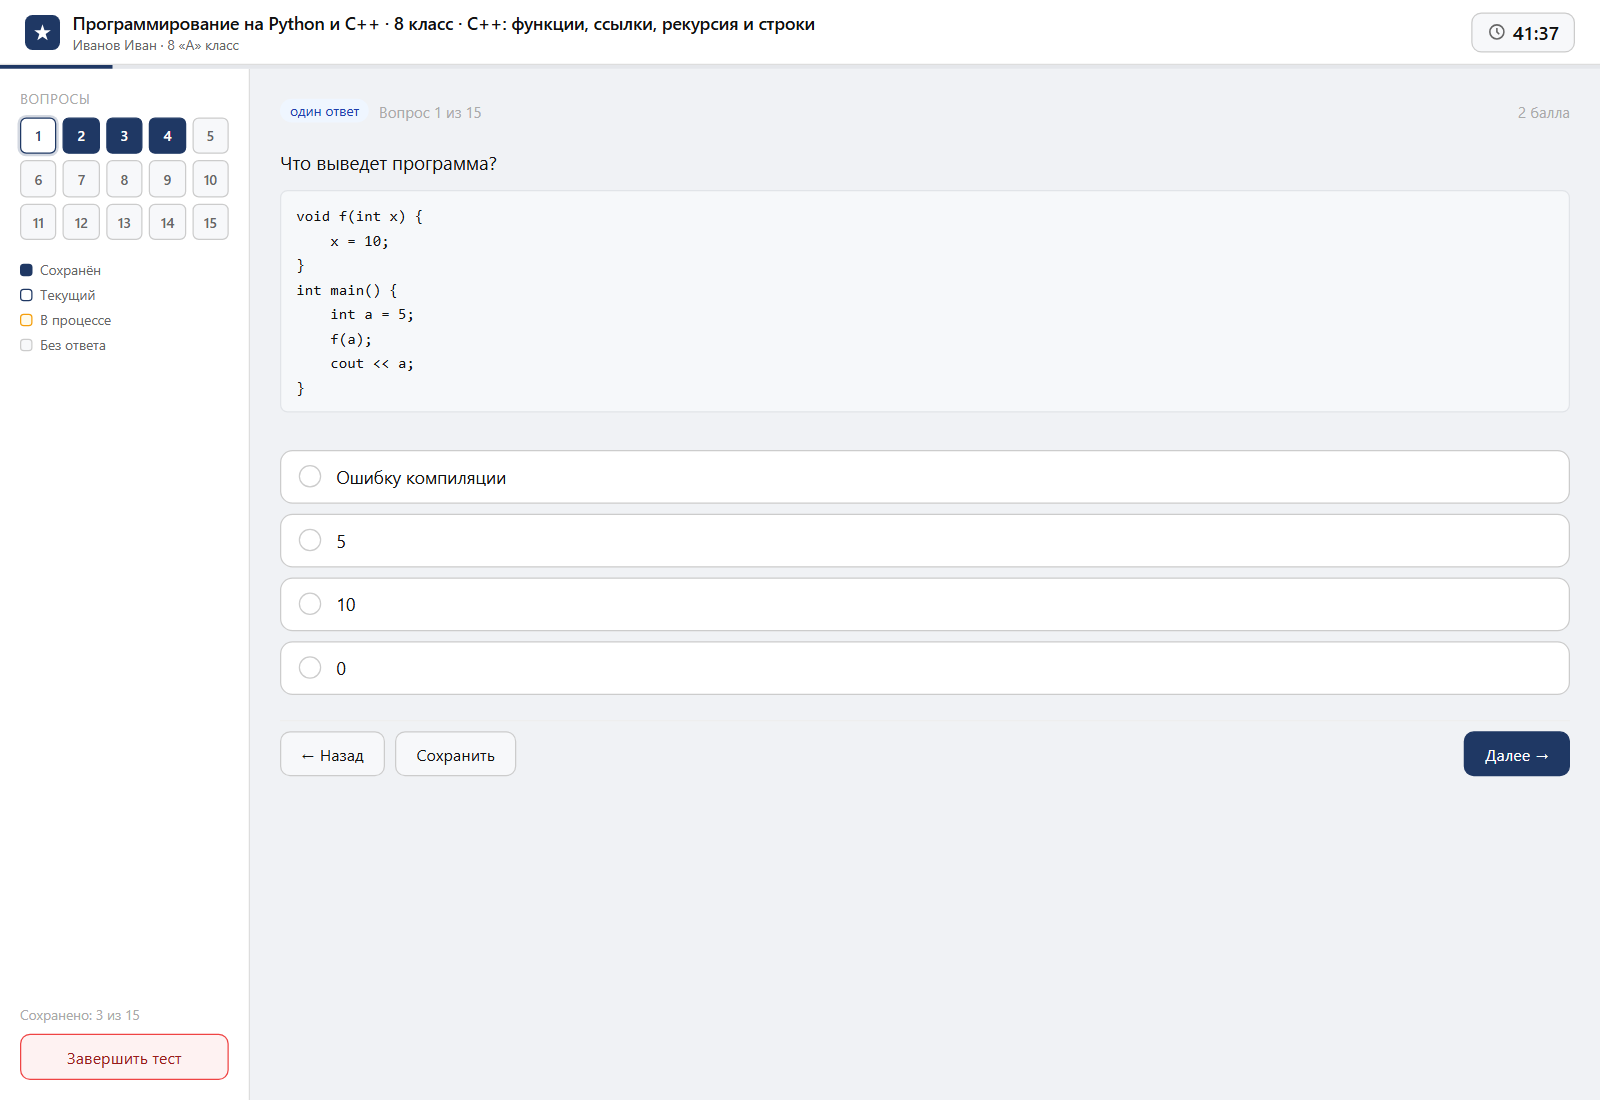The width and height of the screenshot is (1600, 1100).
Task: Open question 6 in navigator
Action: click(38, 180)
